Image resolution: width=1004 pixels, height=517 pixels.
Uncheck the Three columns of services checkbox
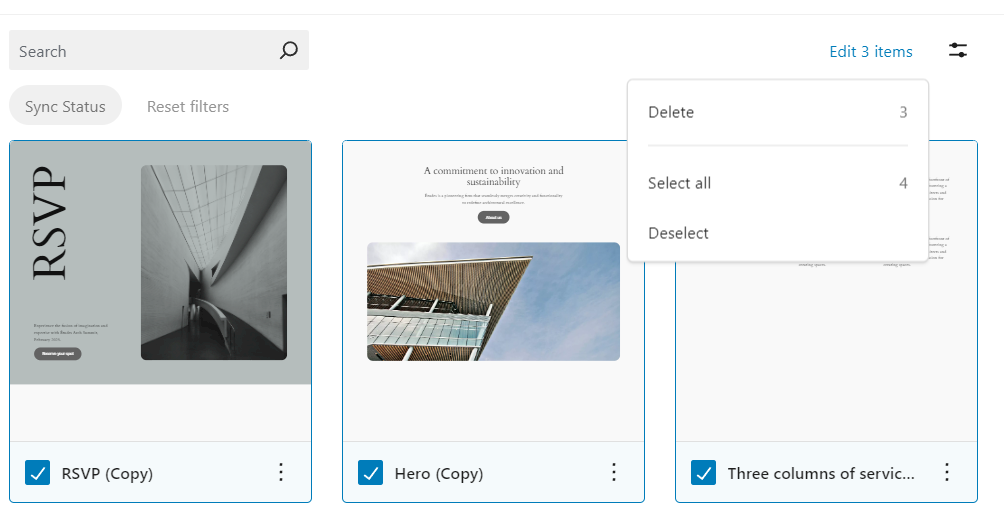point(704,473)
